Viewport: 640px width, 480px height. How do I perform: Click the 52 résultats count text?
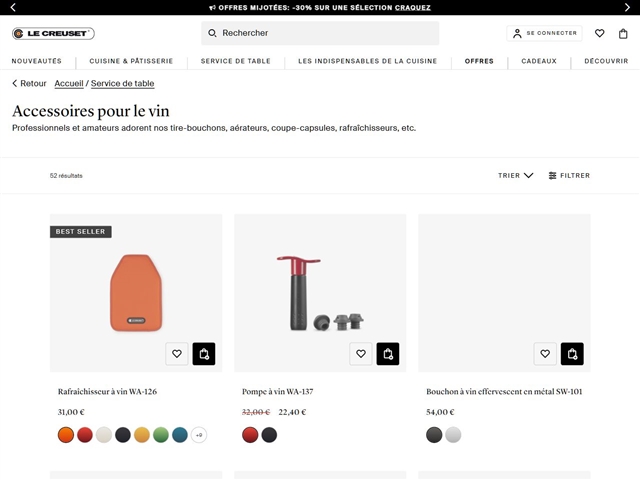(x=66, y=176)
